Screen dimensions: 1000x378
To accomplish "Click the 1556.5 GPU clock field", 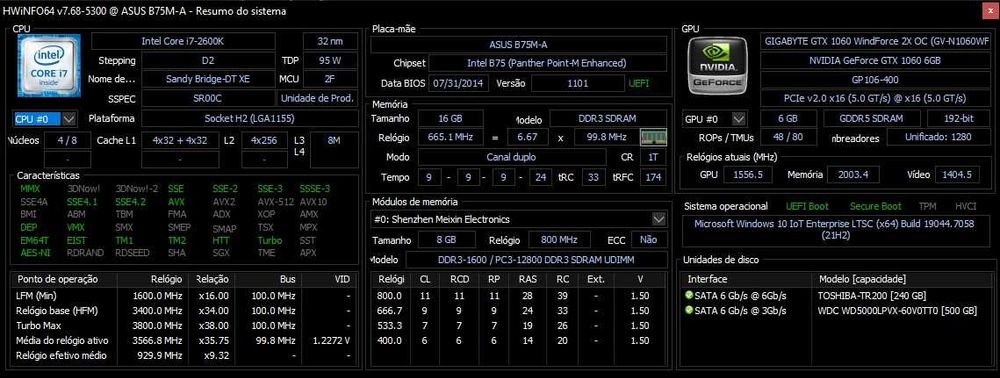I will point(749,175).
